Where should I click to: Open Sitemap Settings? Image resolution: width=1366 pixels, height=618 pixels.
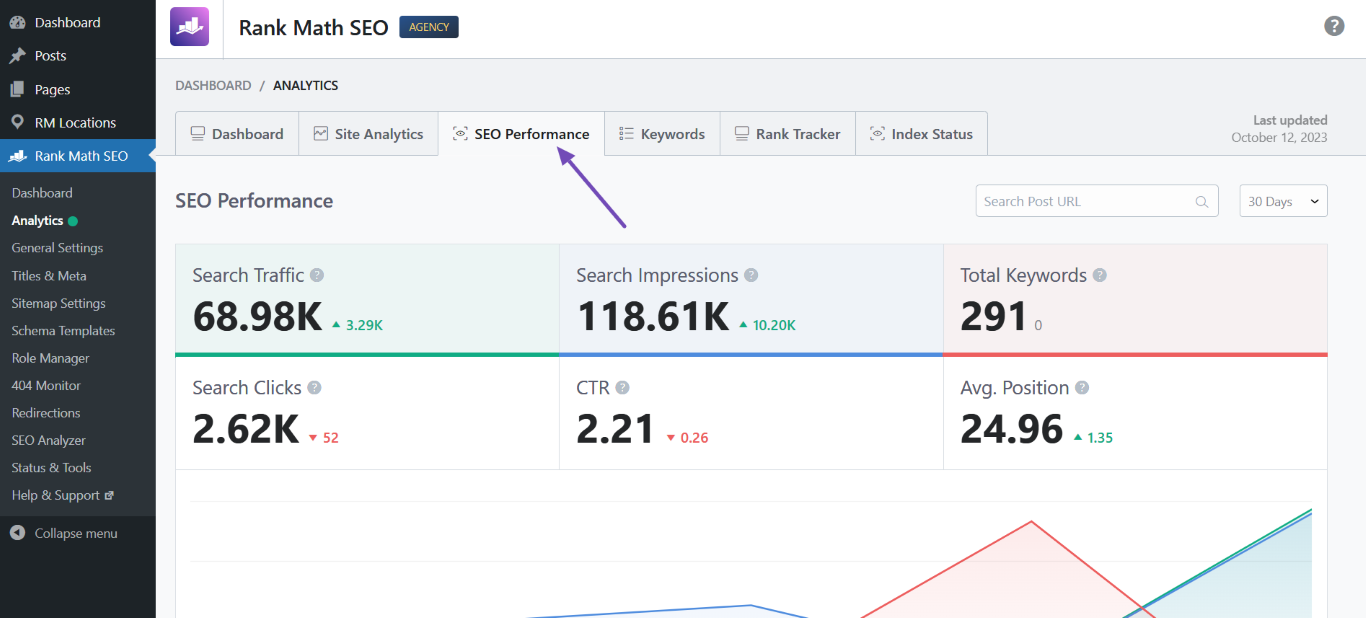[x=58, y=303]
